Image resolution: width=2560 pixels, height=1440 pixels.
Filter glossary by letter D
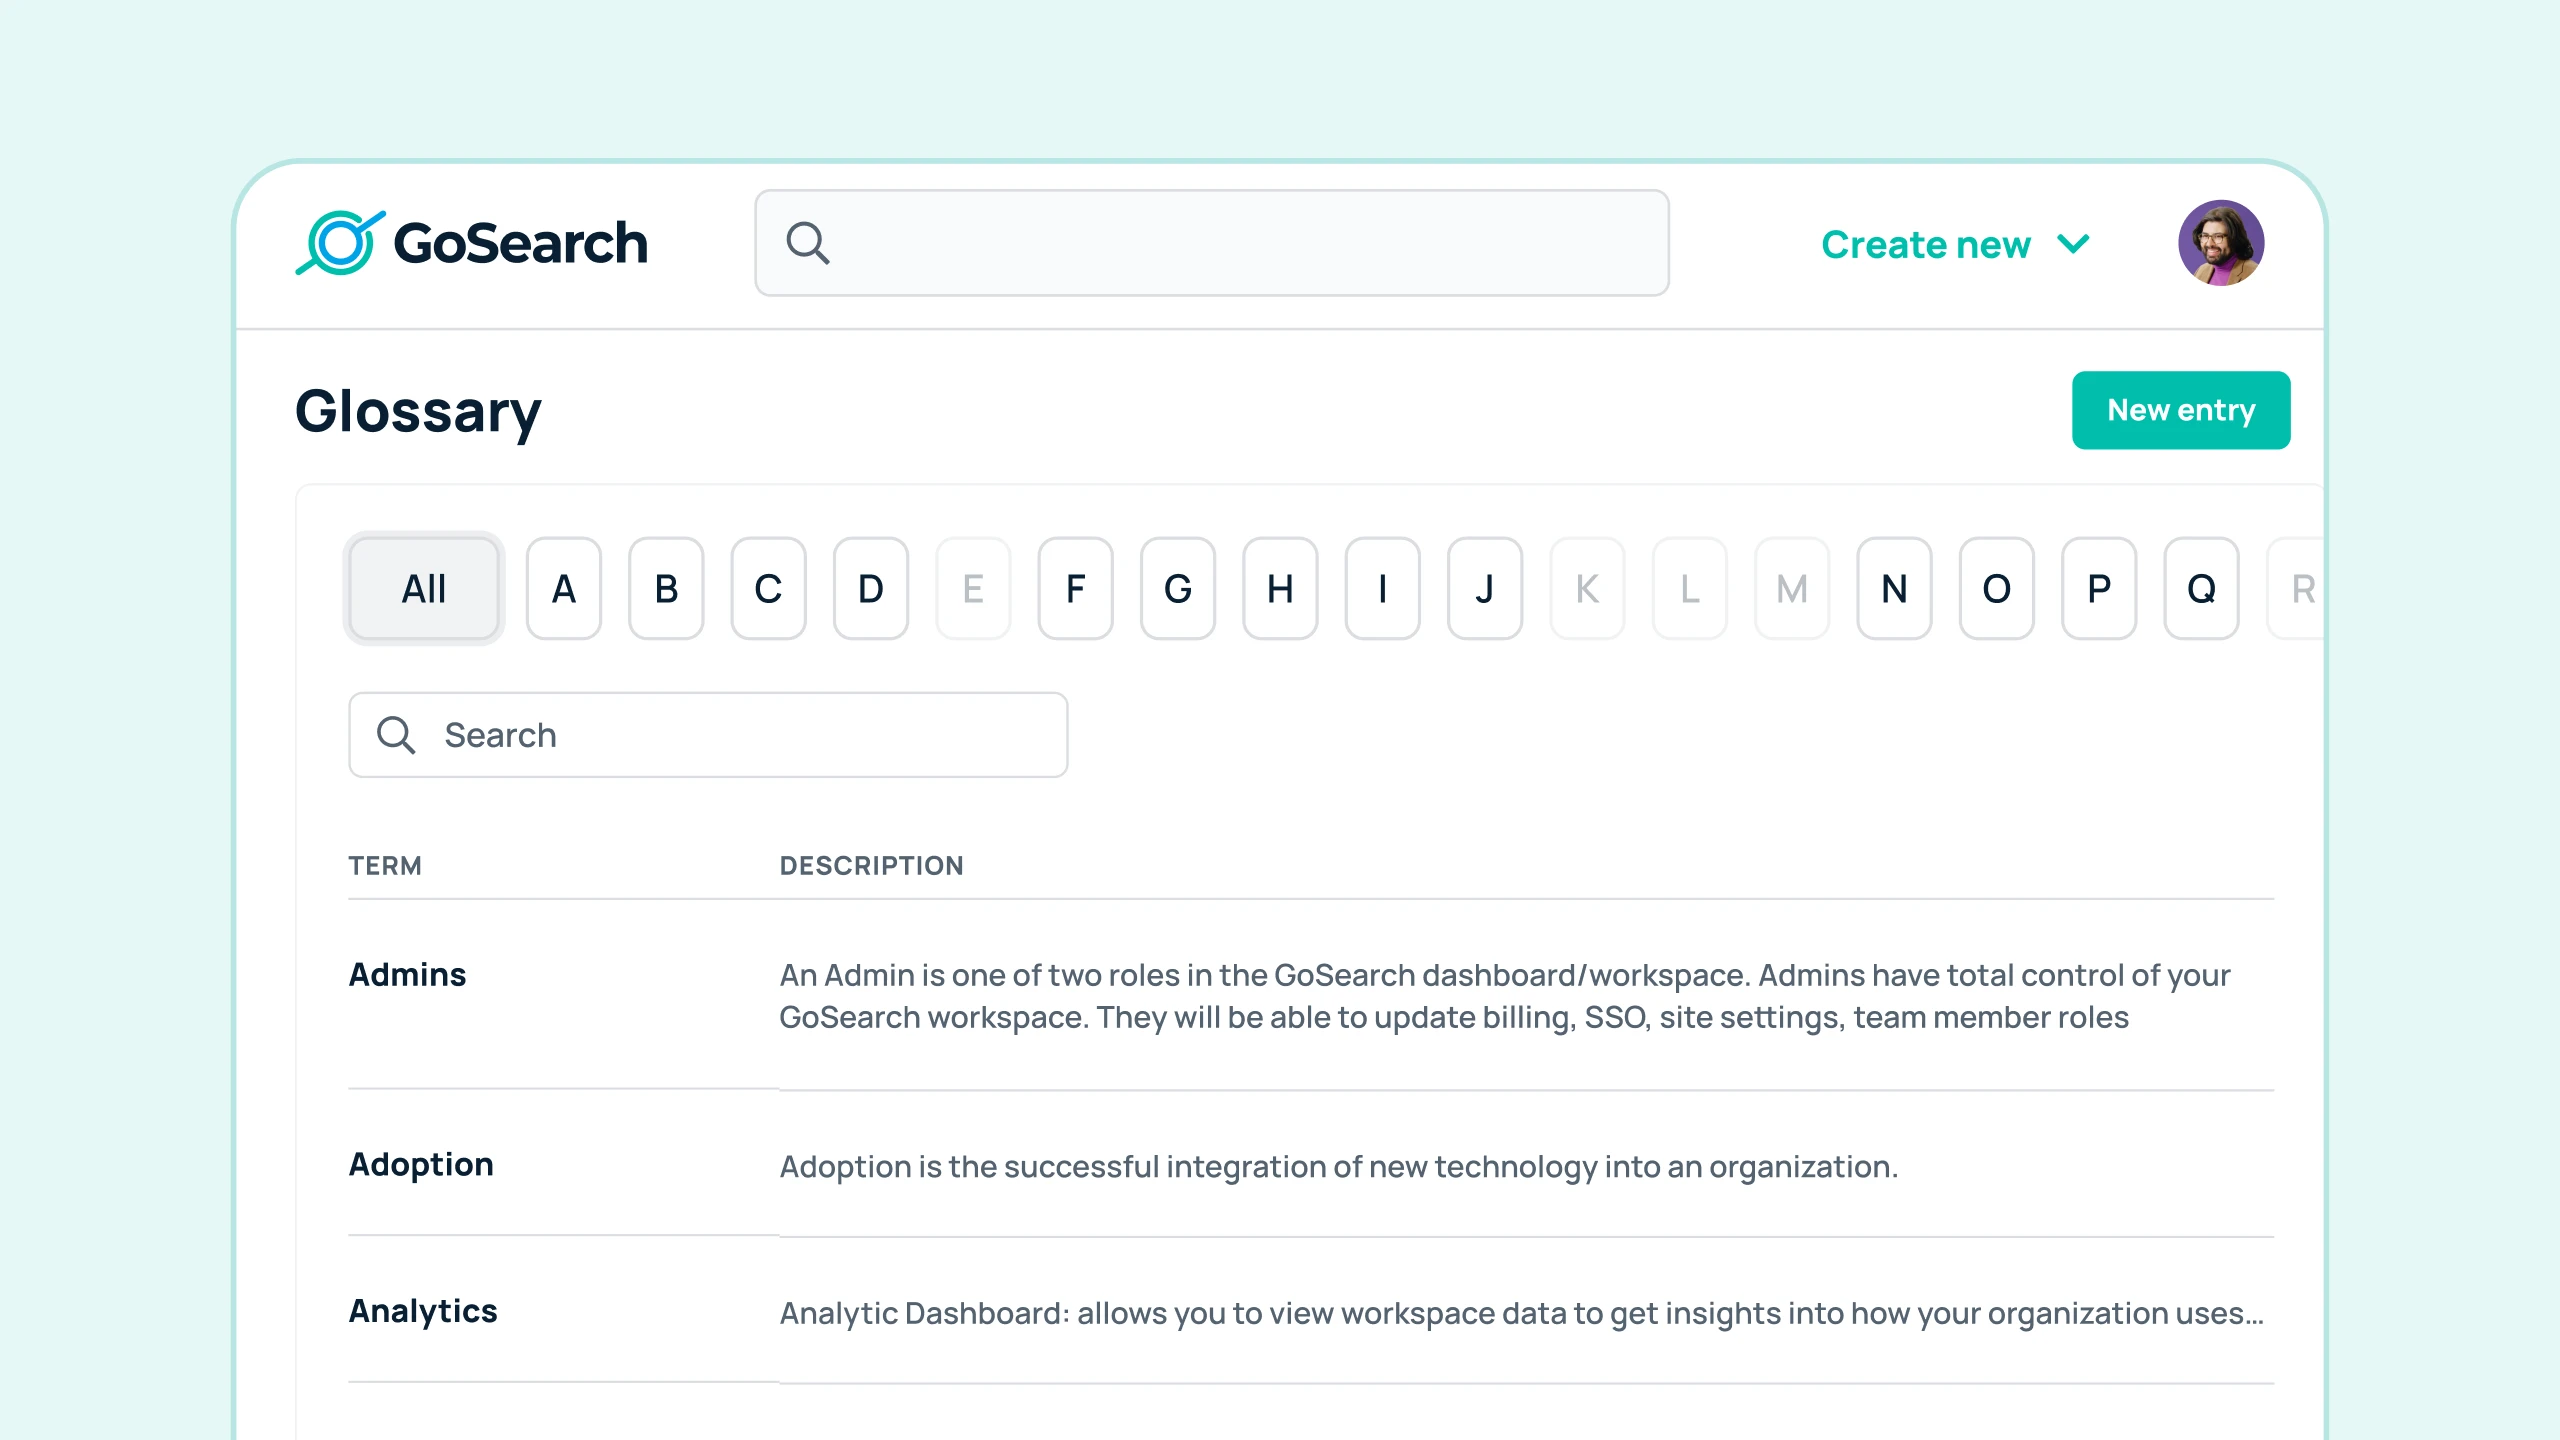click(x=869, y=589)
